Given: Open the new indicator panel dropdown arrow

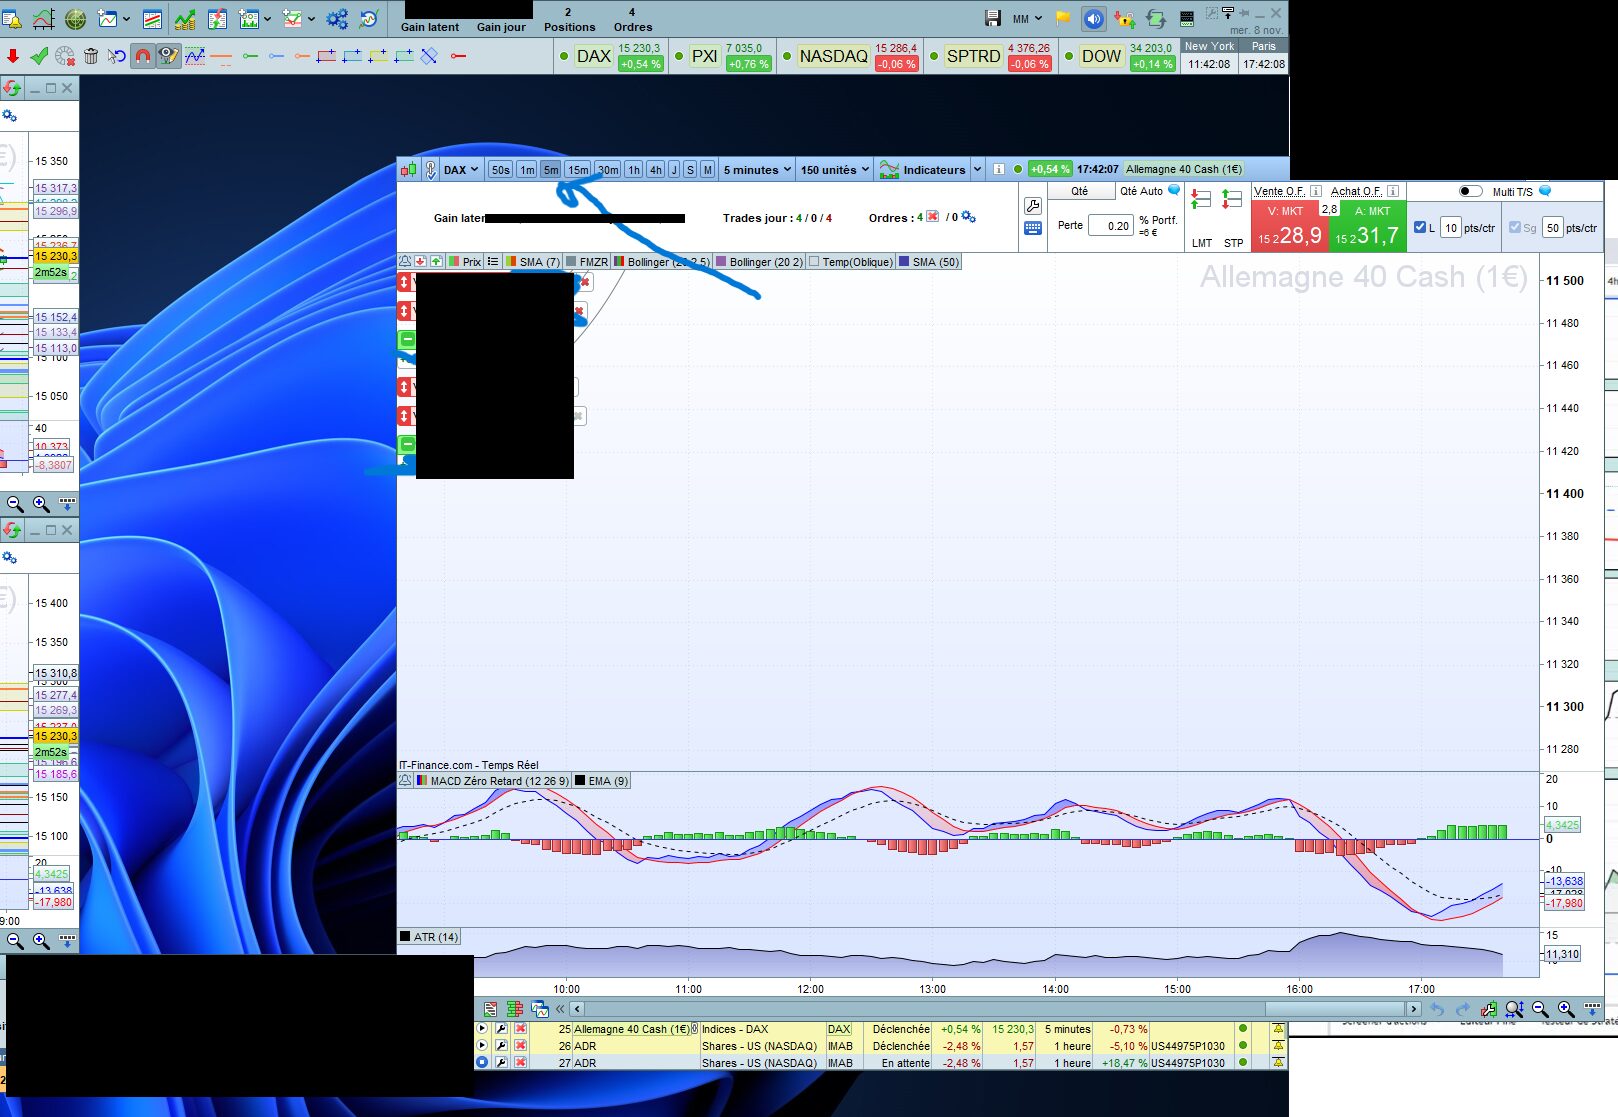Looking at the screenshot, I should click(267, 19).
